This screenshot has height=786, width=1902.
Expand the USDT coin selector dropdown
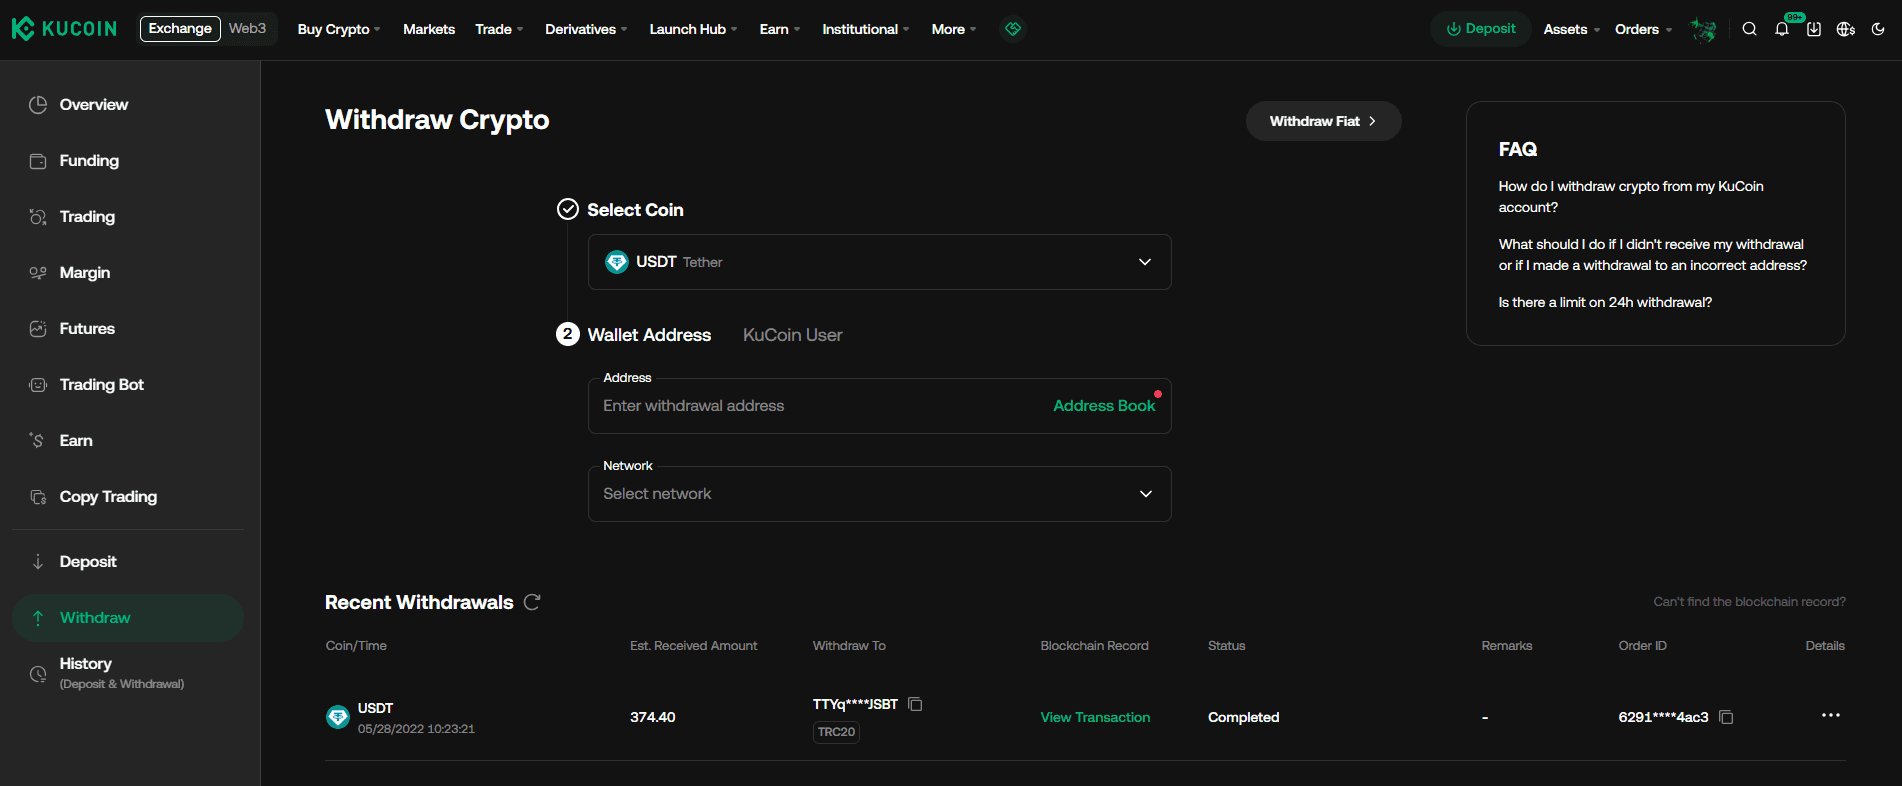[x=1145, y=262]
